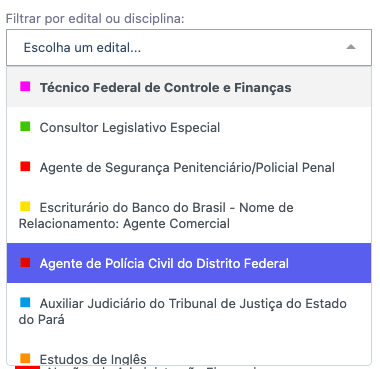The width and height of the screenshot is (380, 369).
Task: Collapse the dropdown with the arrow icon
Action: pyautogui.click(x=351, y=47)
